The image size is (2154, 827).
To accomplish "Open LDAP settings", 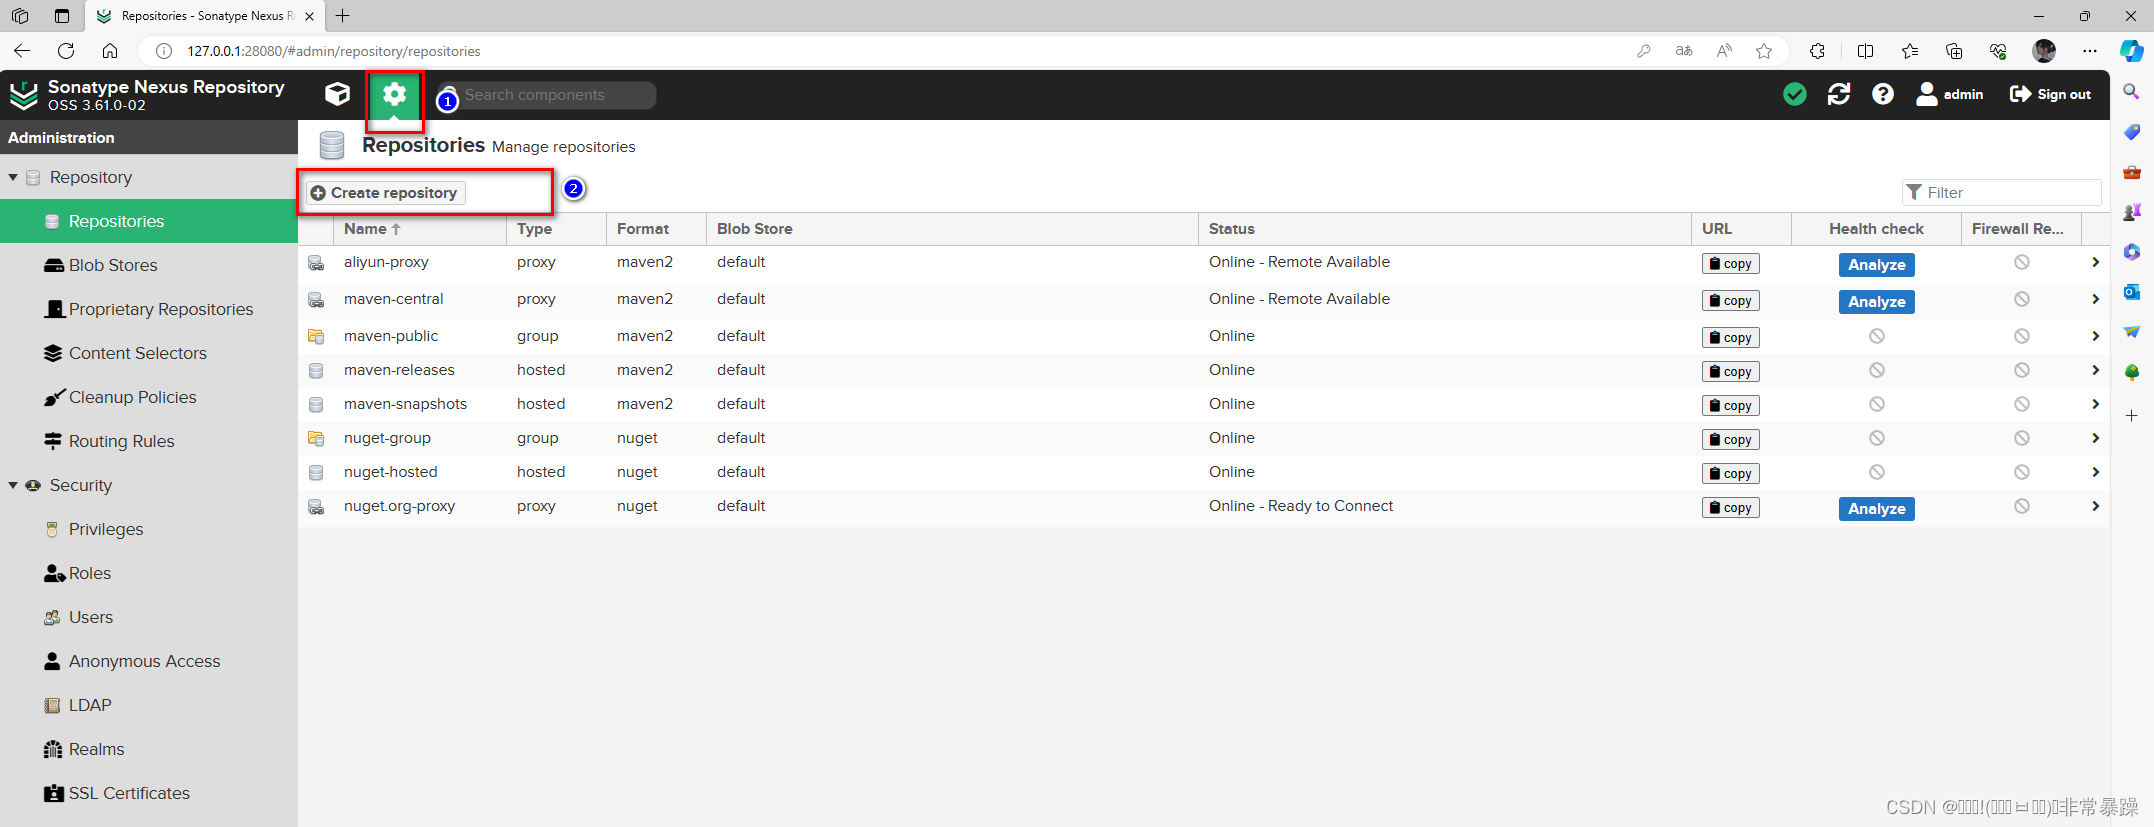I will (x=149, y=705).
